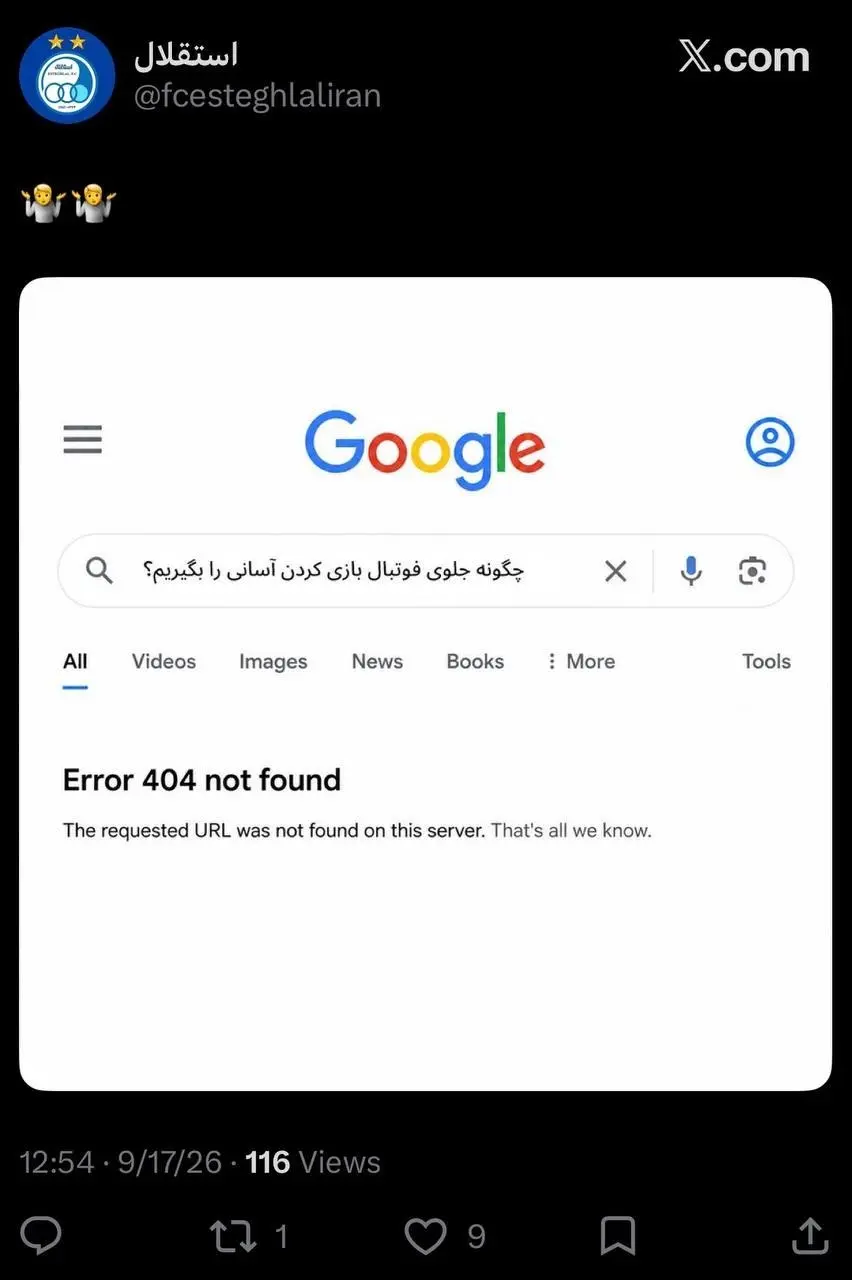
Task: Reply to the post with comment icon
Action: (41, 1236)
